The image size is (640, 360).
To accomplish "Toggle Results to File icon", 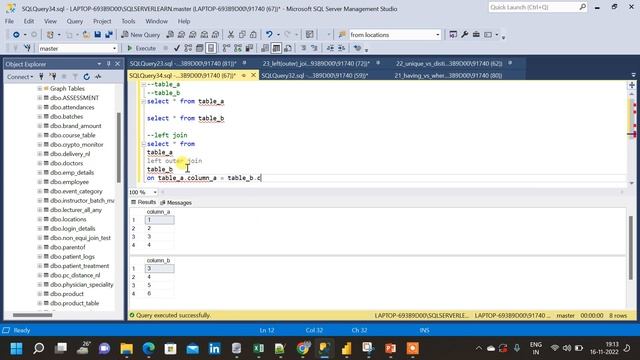I will pos(288,48).
